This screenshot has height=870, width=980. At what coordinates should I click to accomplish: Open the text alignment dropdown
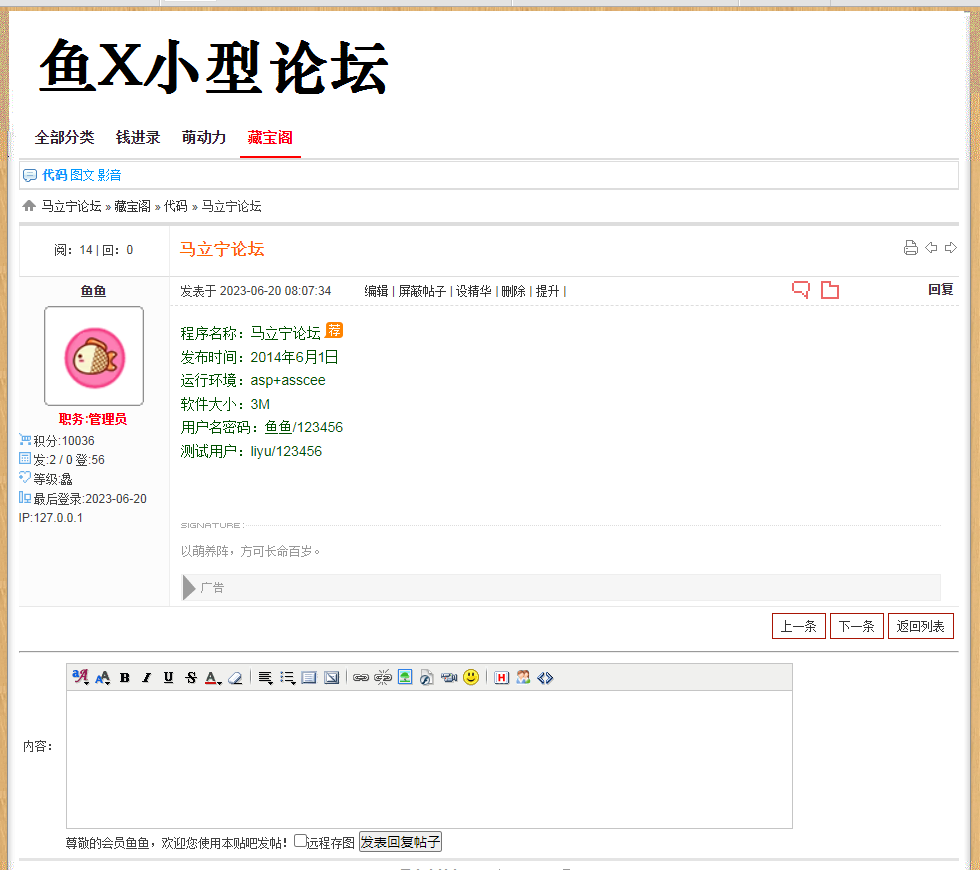tap(266, 678)
